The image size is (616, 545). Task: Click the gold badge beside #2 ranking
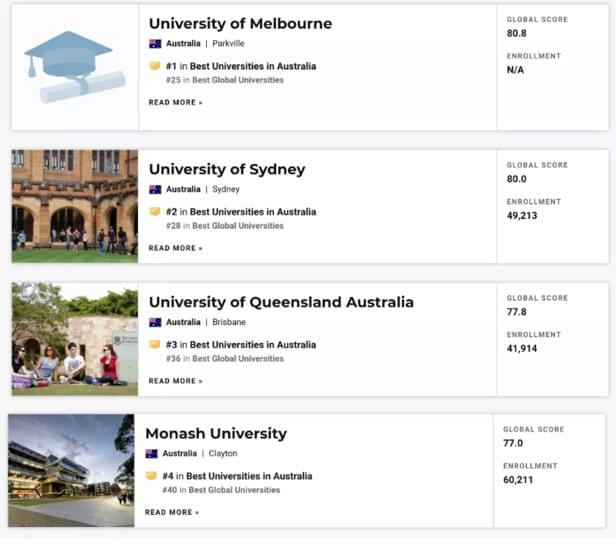point(155,211)
